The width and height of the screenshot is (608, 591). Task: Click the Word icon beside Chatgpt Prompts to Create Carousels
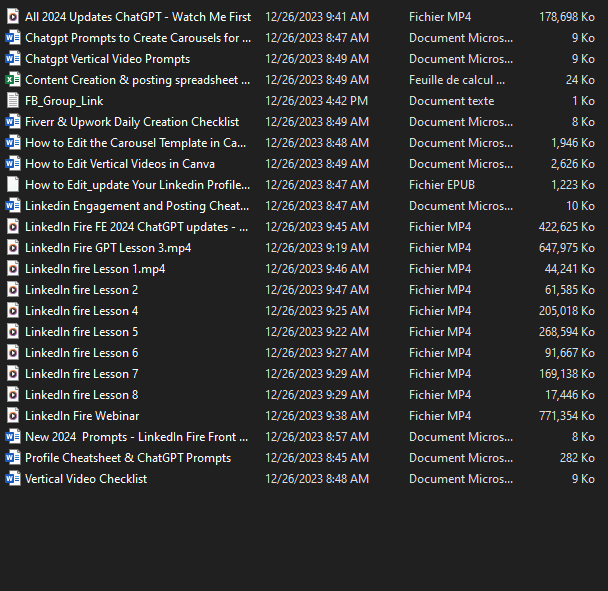coord(13,38)
